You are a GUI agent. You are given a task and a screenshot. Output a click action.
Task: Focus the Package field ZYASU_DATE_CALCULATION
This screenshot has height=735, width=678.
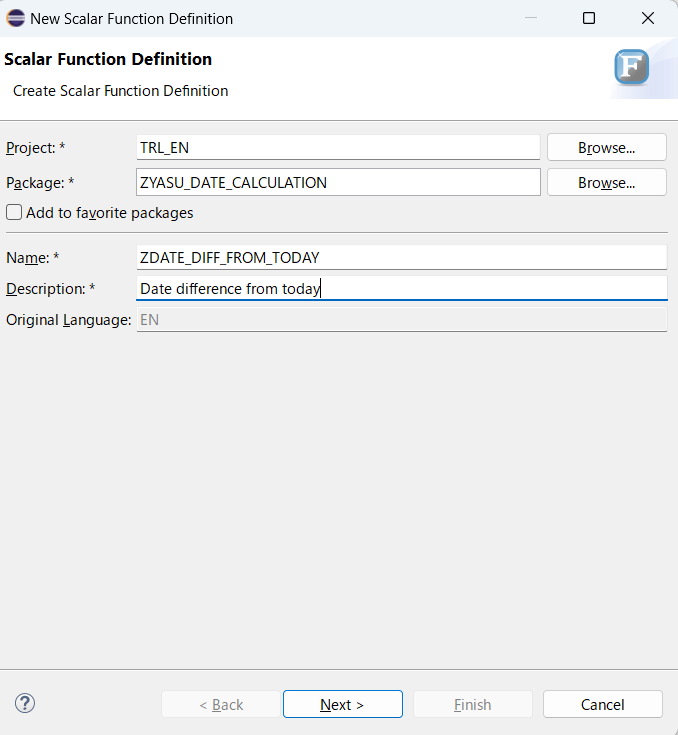point(338,182)
